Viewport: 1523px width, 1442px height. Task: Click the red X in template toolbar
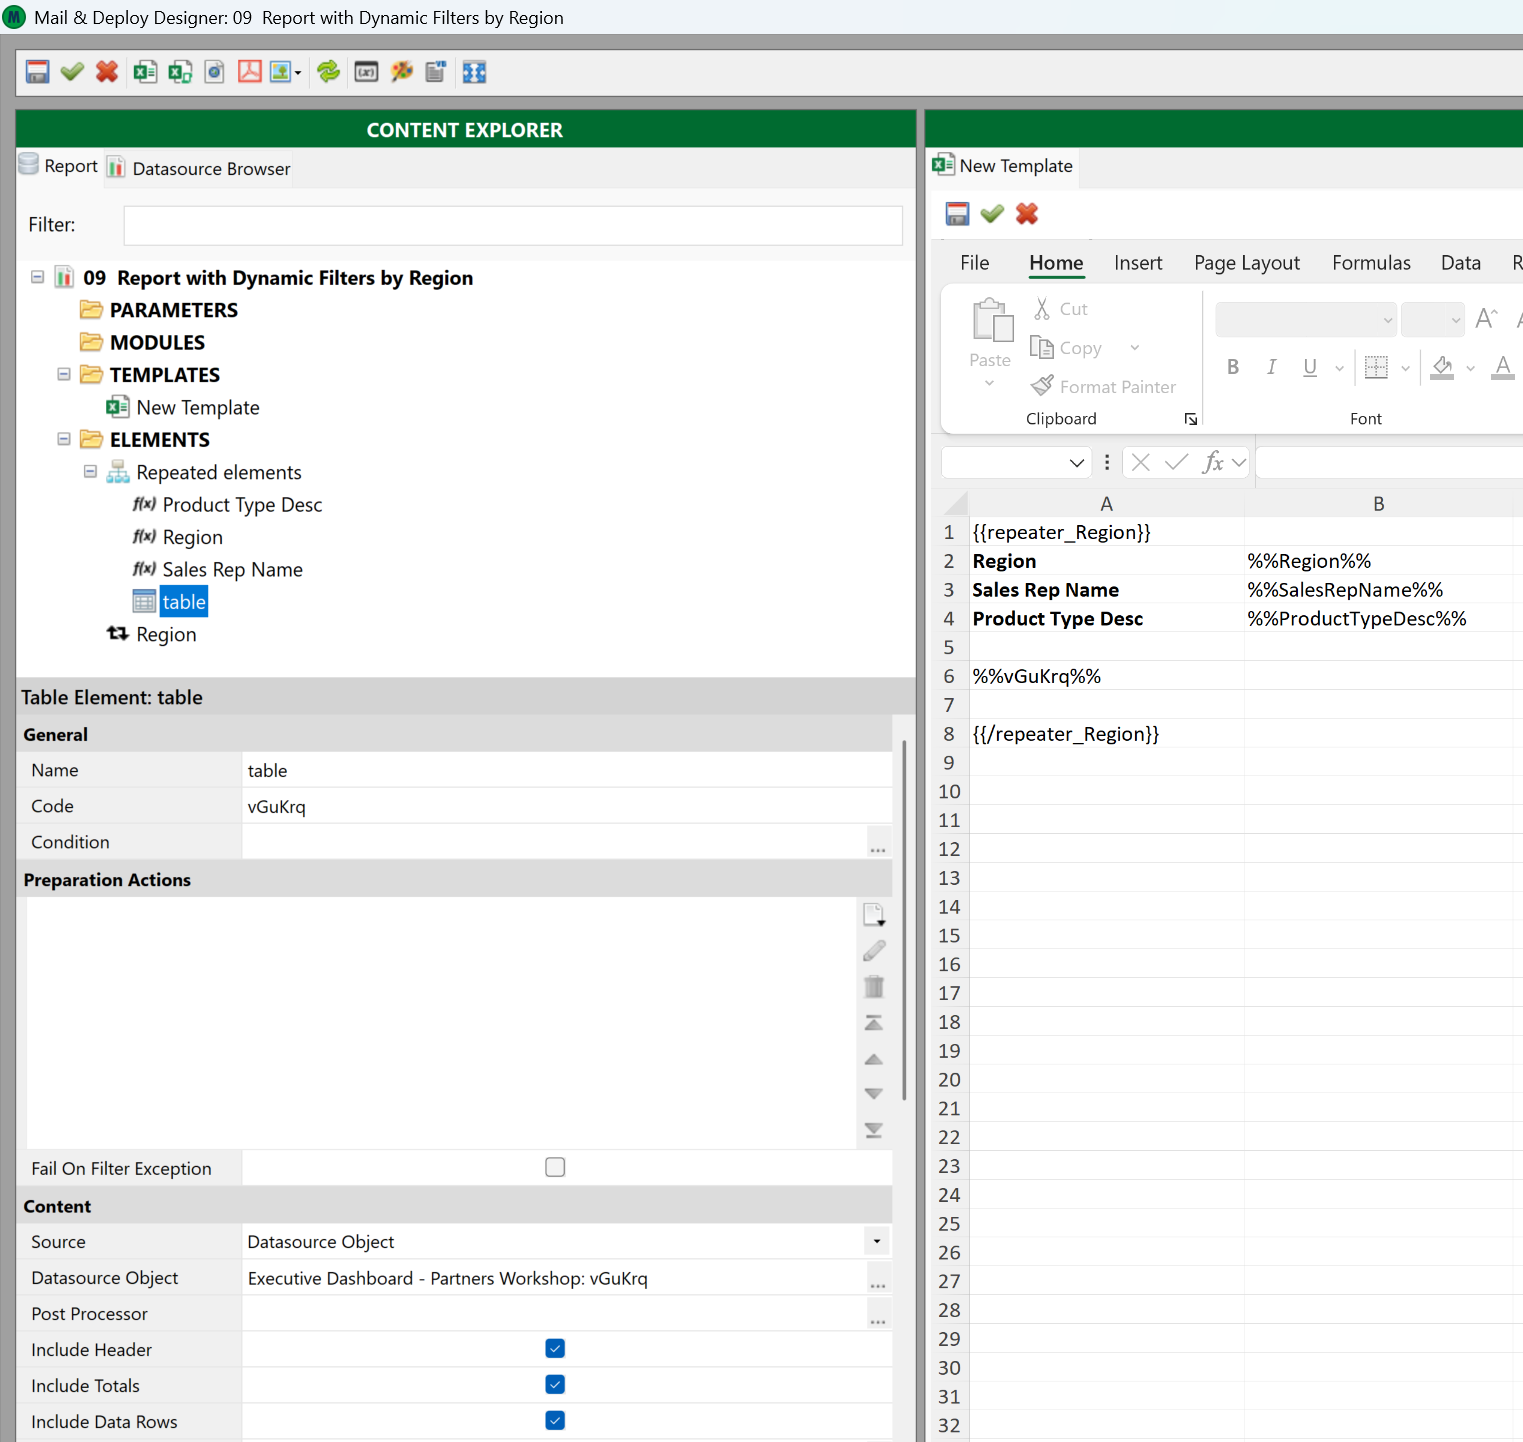pyautogui.click(x=1027, y=214)
